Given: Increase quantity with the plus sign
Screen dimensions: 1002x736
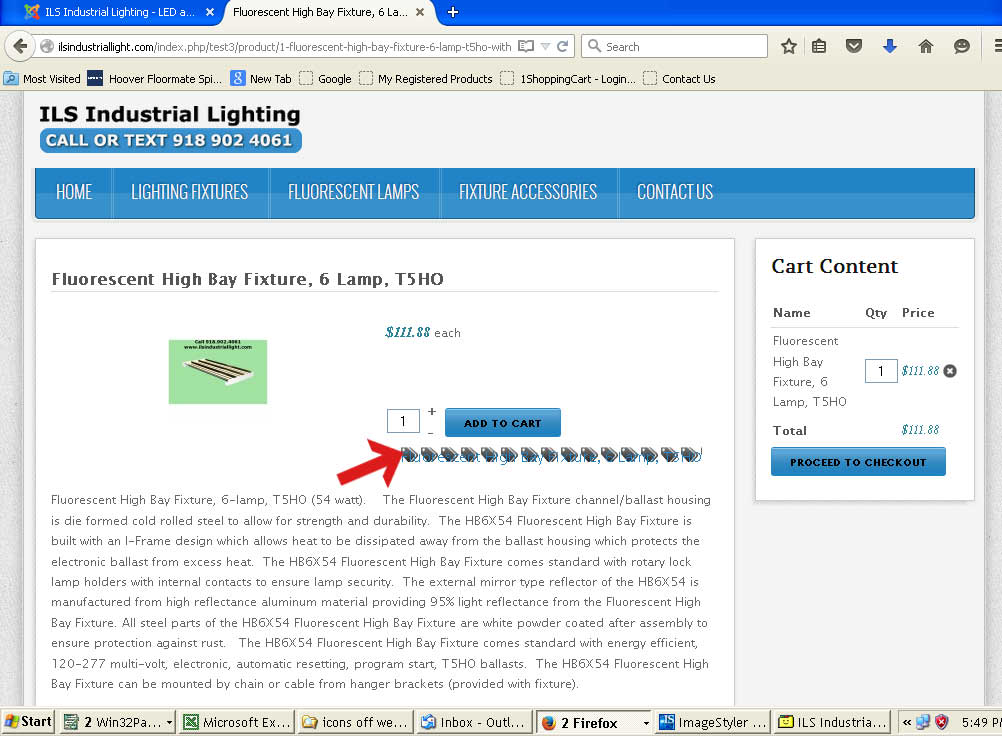Looking at the screenshot, I should 432,411.
